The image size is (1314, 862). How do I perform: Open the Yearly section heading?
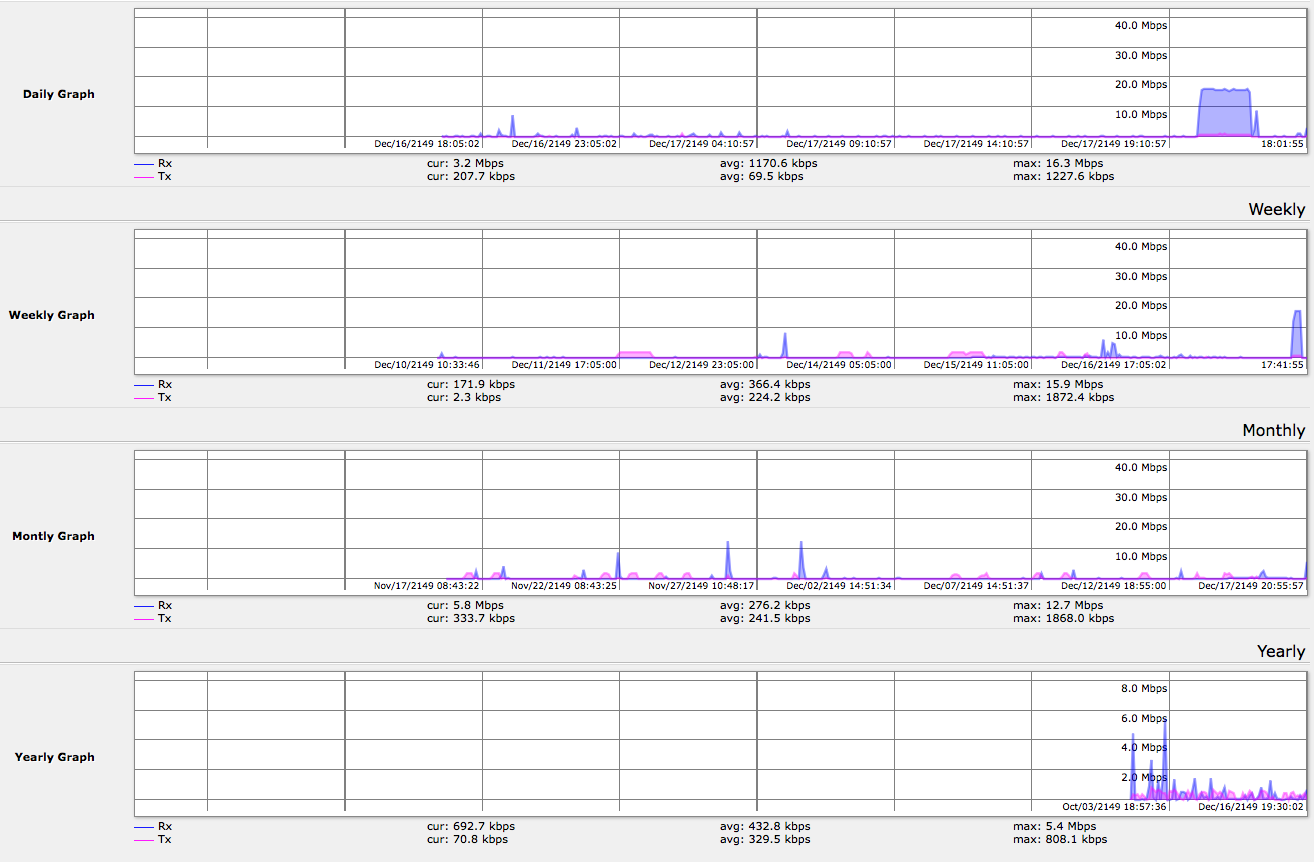tap(1281, 651)
